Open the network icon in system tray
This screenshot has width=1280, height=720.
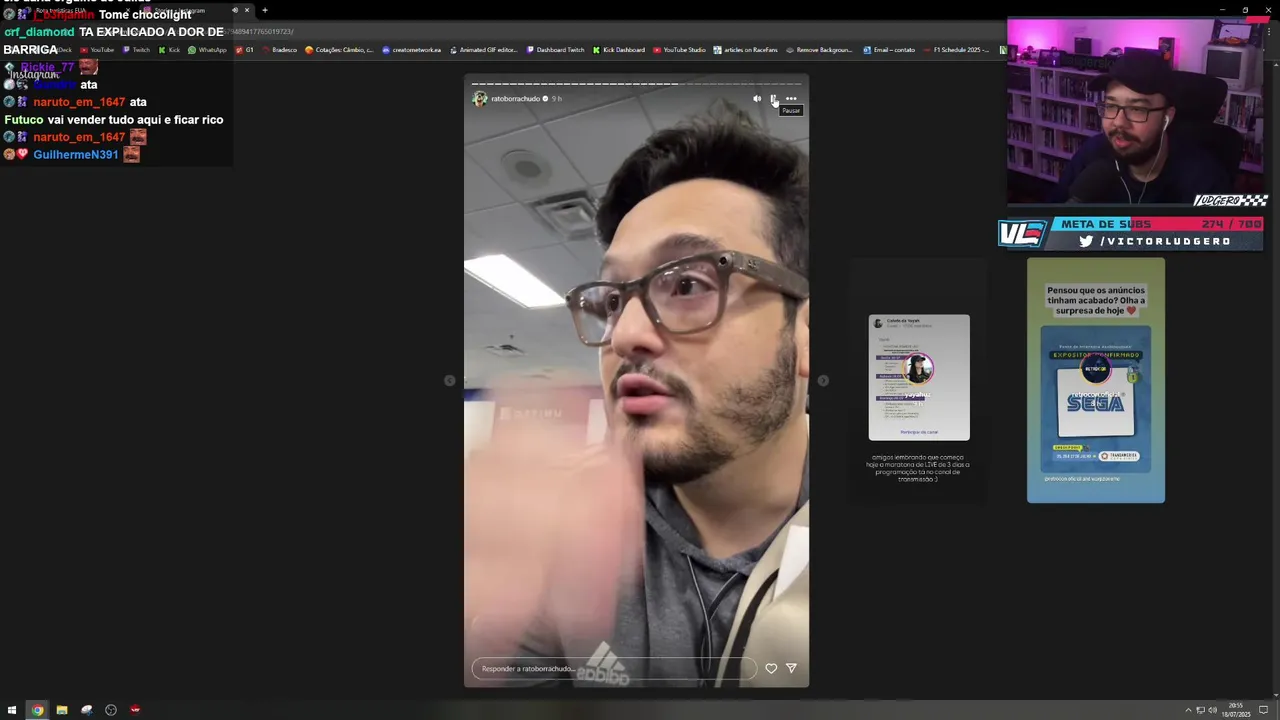tap(1201, 710)
